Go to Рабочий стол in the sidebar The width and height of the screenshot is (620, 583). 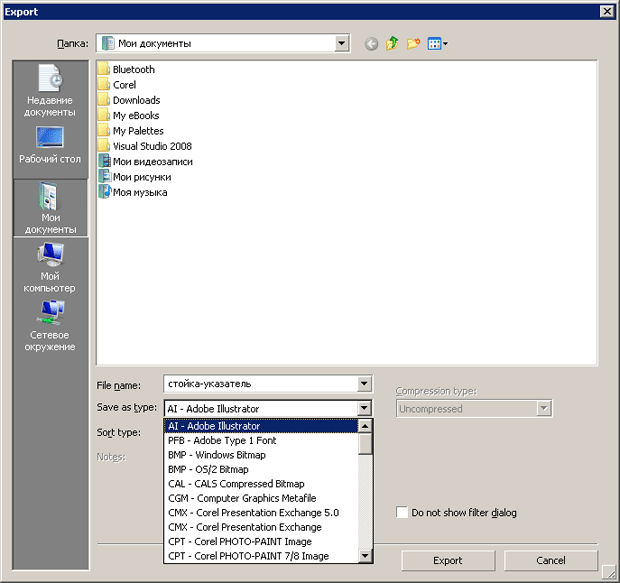coord(50,145)
